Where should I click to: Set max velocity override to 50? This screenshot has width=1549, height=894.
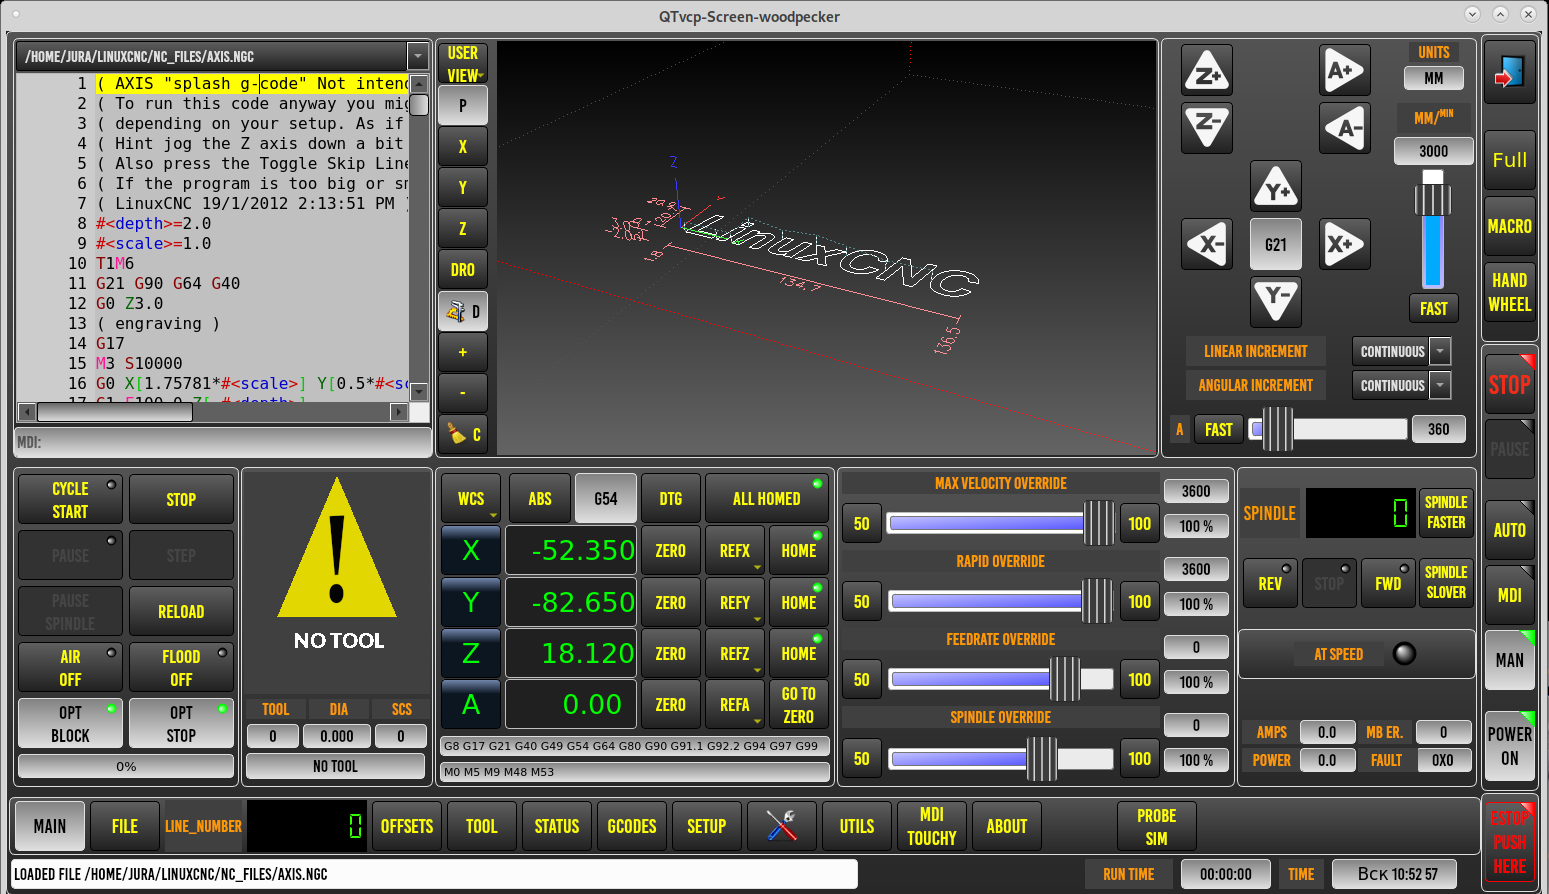click(862, 523)
